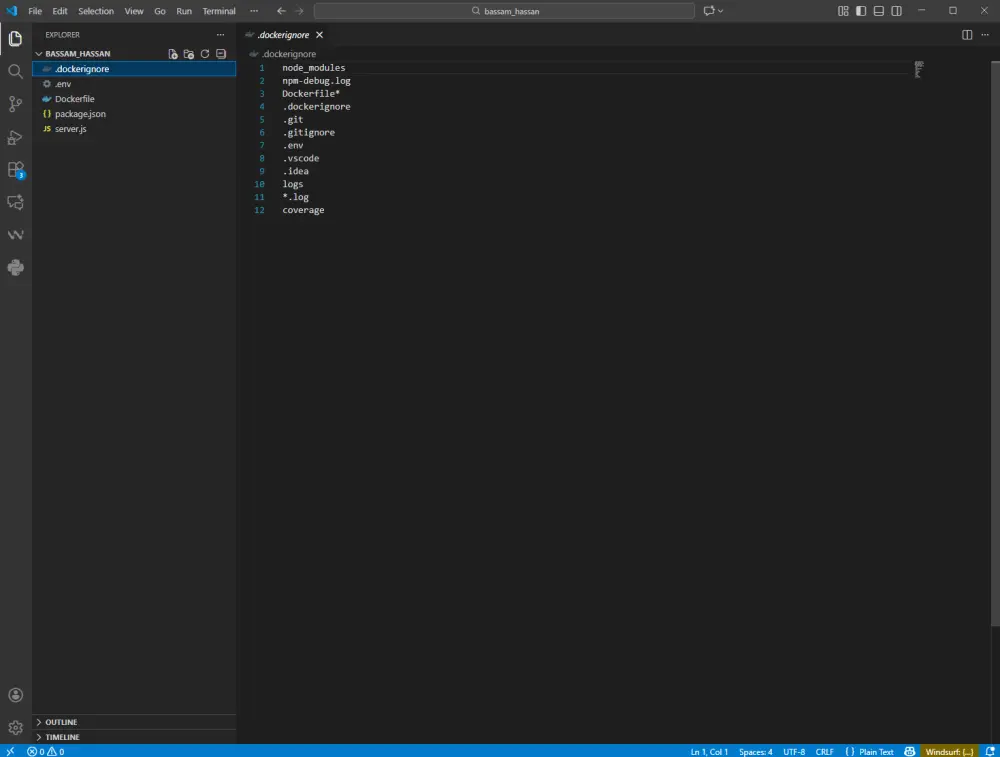Open the Edit menu
This screenshot has height=757, width=1000.
coord(59,11)
